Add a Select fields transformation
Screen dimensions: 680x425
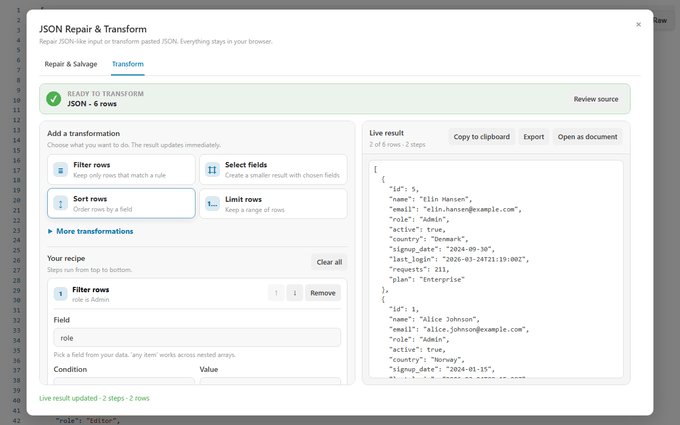(x=273, y=170)
